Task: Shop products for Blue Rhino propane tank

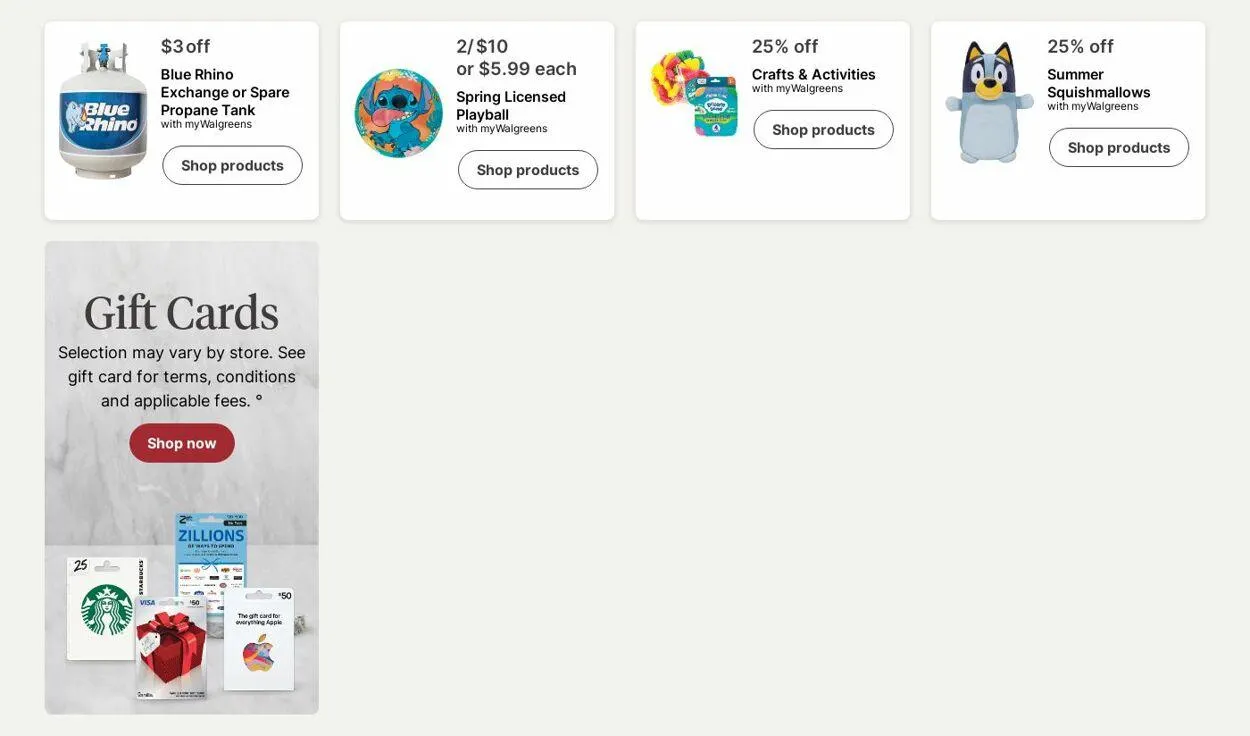Action: tap(232, 165)
